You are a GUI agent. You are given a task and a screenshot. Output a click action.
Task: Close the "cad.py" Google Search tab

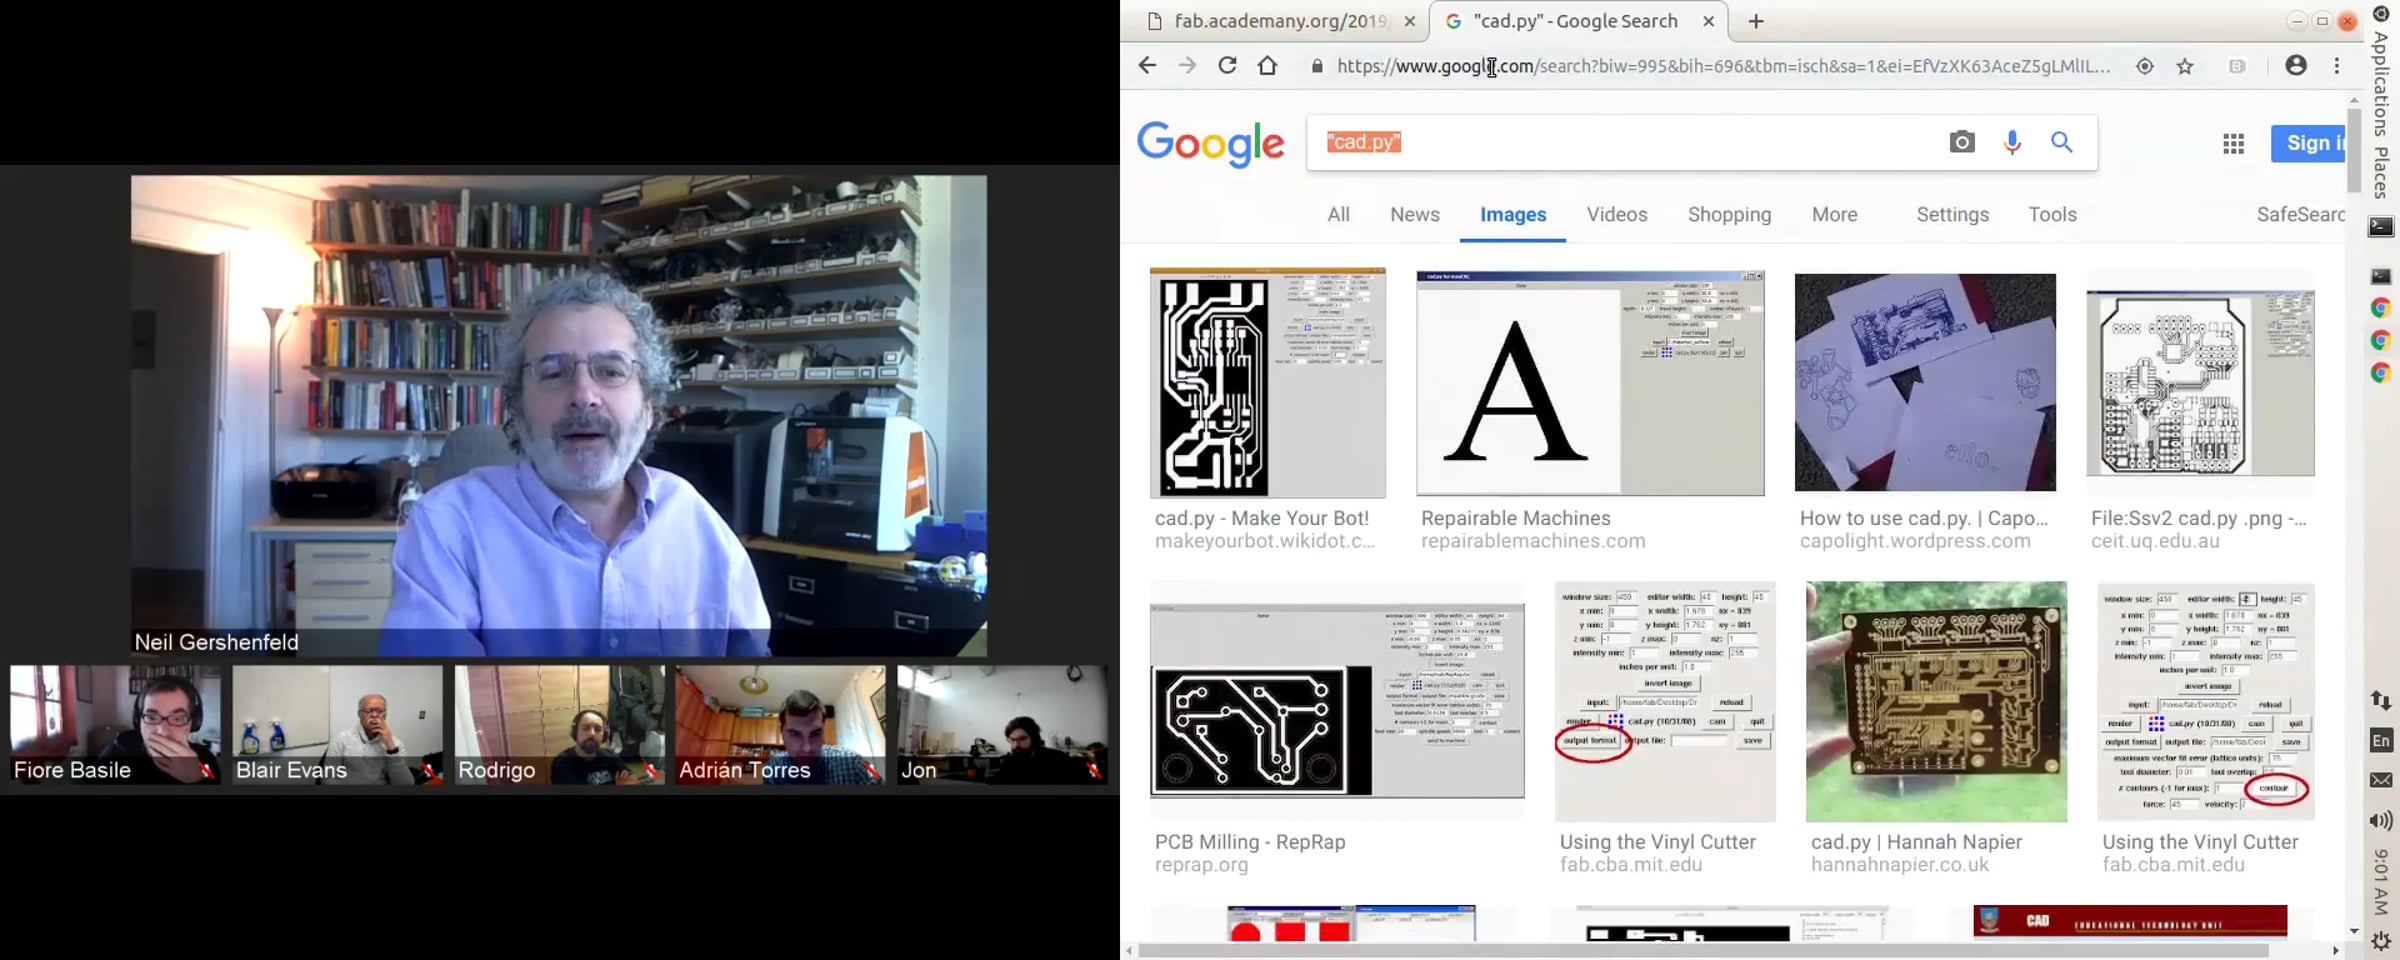pyautogui.click(x=1709, y=21)
